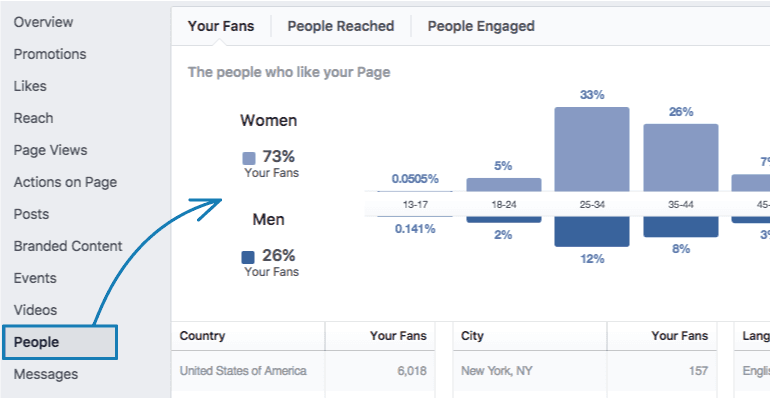Open Actions on Page insights
Screen dimensions: 770x398
click(x=65, y=182)
